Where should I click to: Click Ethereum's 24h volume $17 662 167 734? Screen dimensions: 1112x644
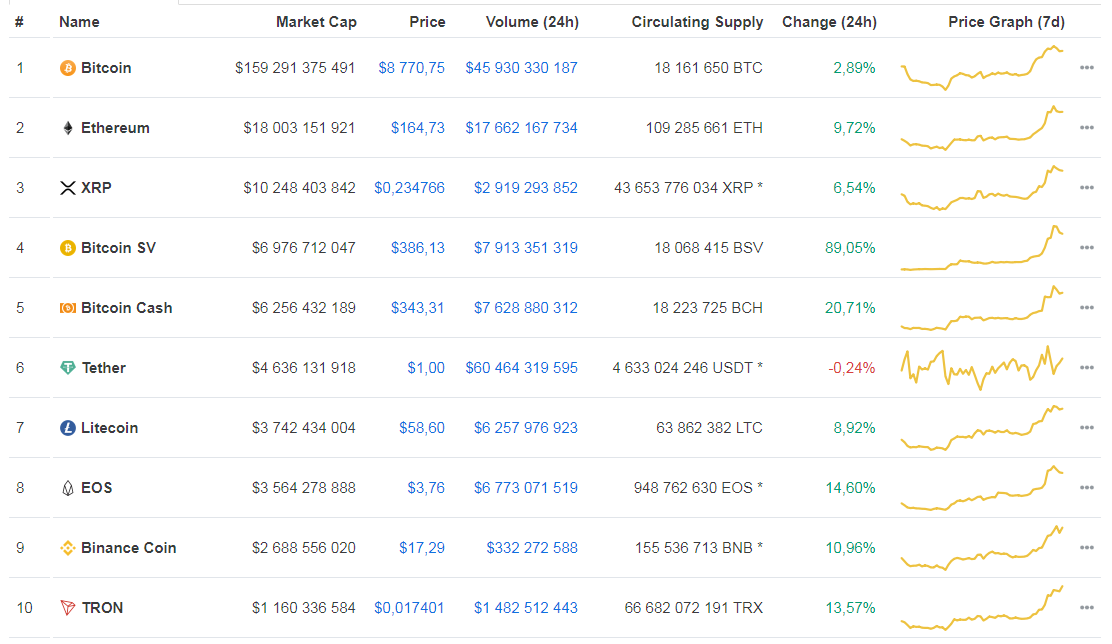coord(521,128)
